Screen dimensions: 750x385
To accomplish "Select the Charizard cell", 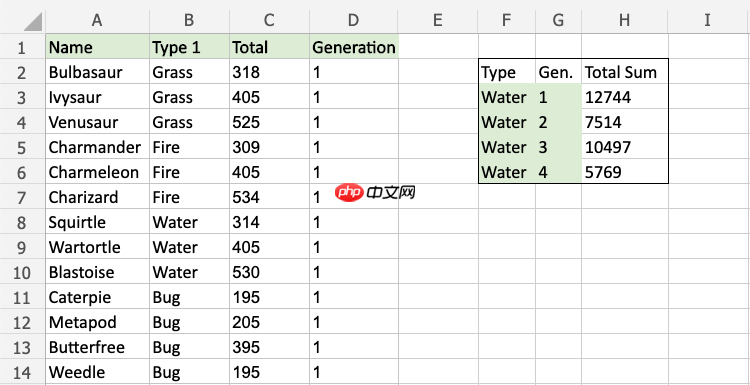I will [x=98, y=197].
